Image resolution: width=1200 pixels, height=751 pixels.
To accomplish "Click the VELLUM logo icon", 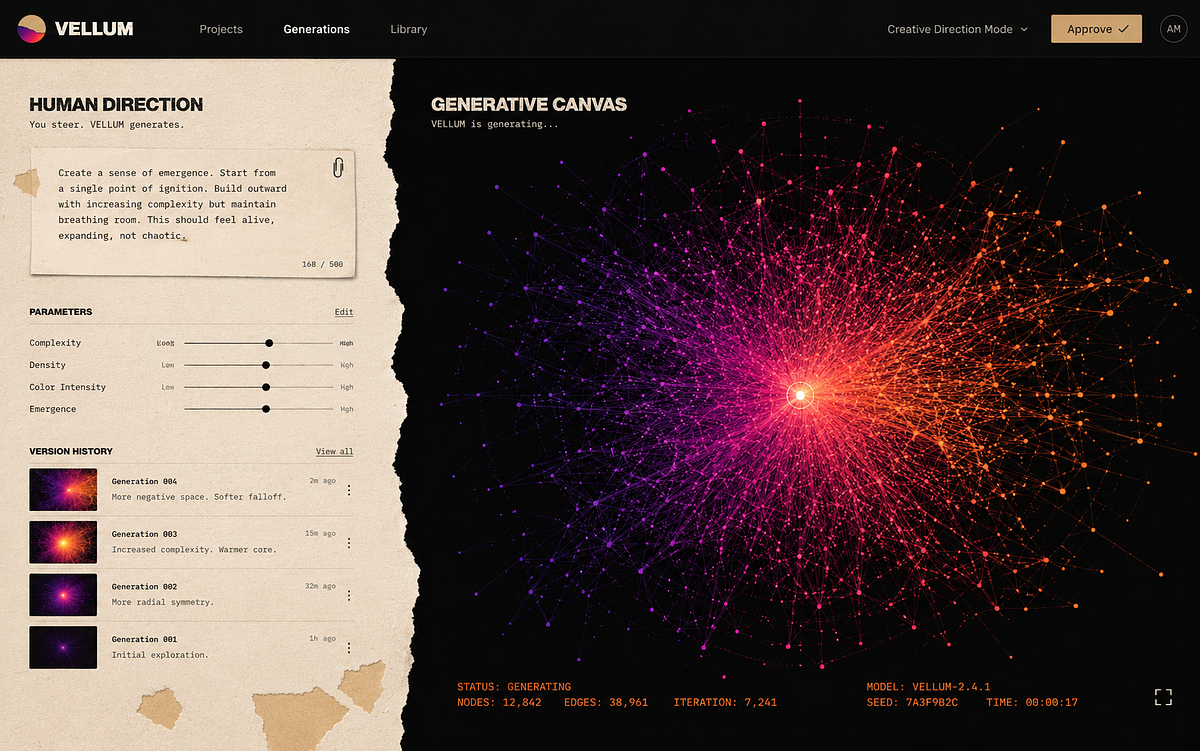I will [x=32, y=29].
